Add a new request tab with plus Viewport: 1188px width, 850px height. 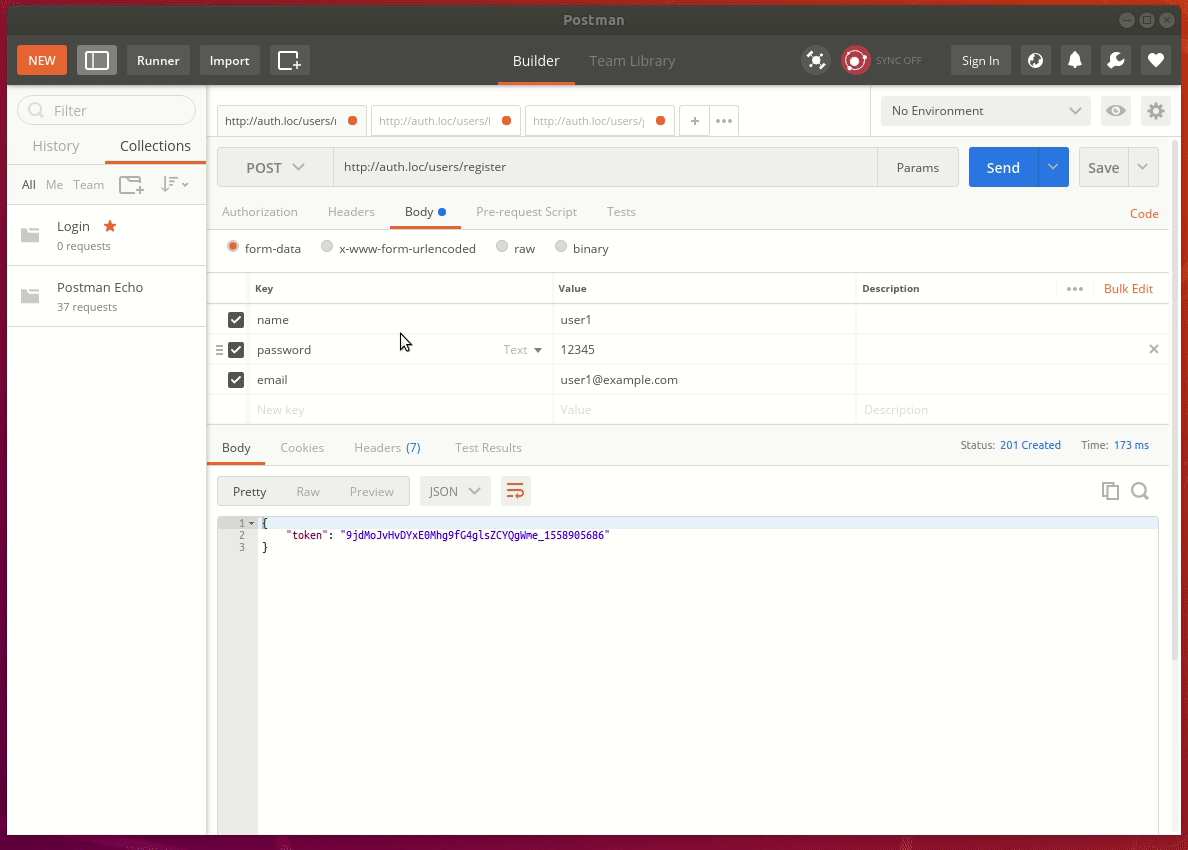coord(695,120)
